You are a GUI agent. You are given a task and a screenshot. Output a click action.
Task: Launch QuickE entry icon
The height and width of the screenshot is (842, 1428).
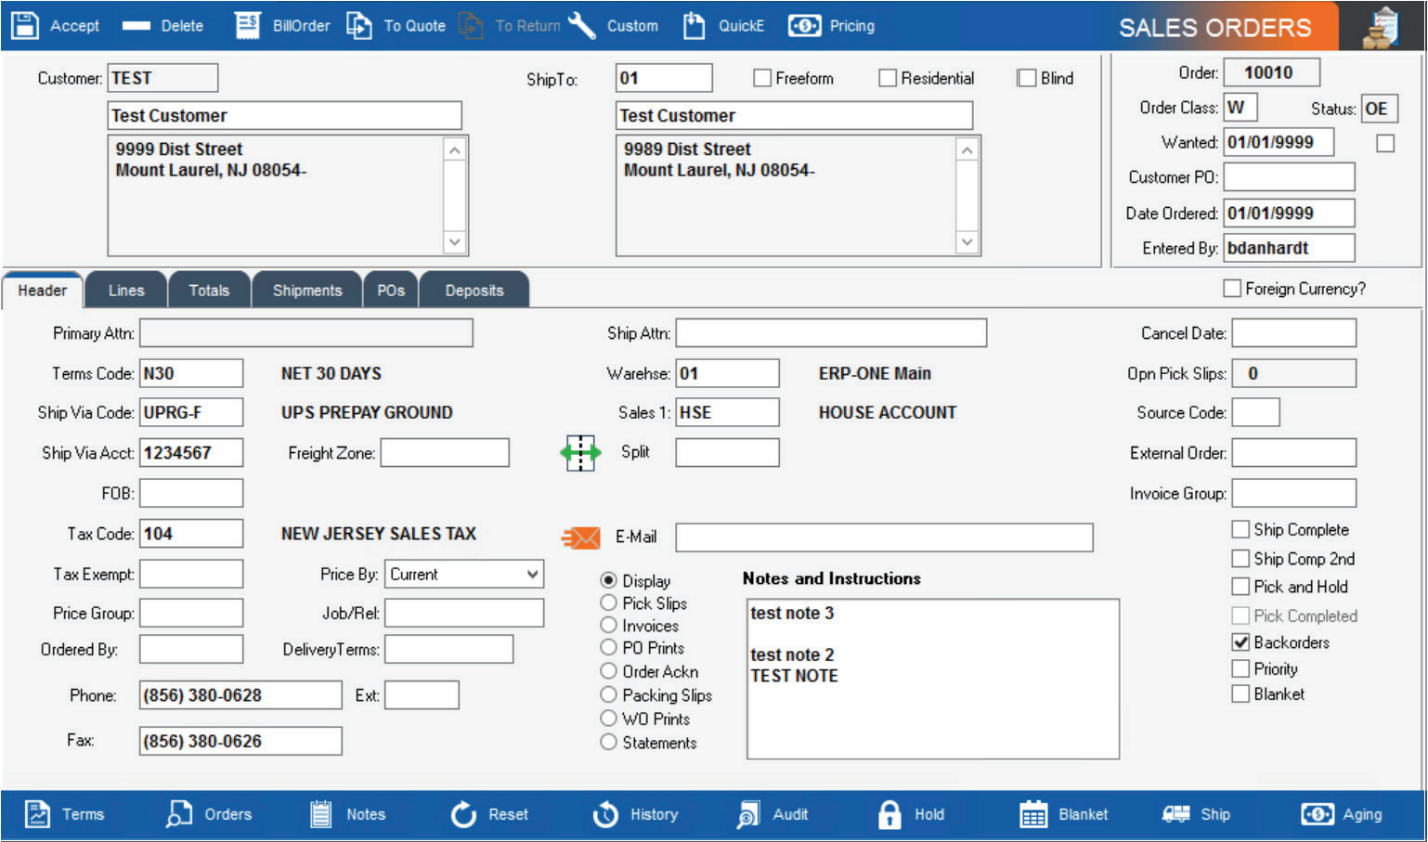[694, 25]
